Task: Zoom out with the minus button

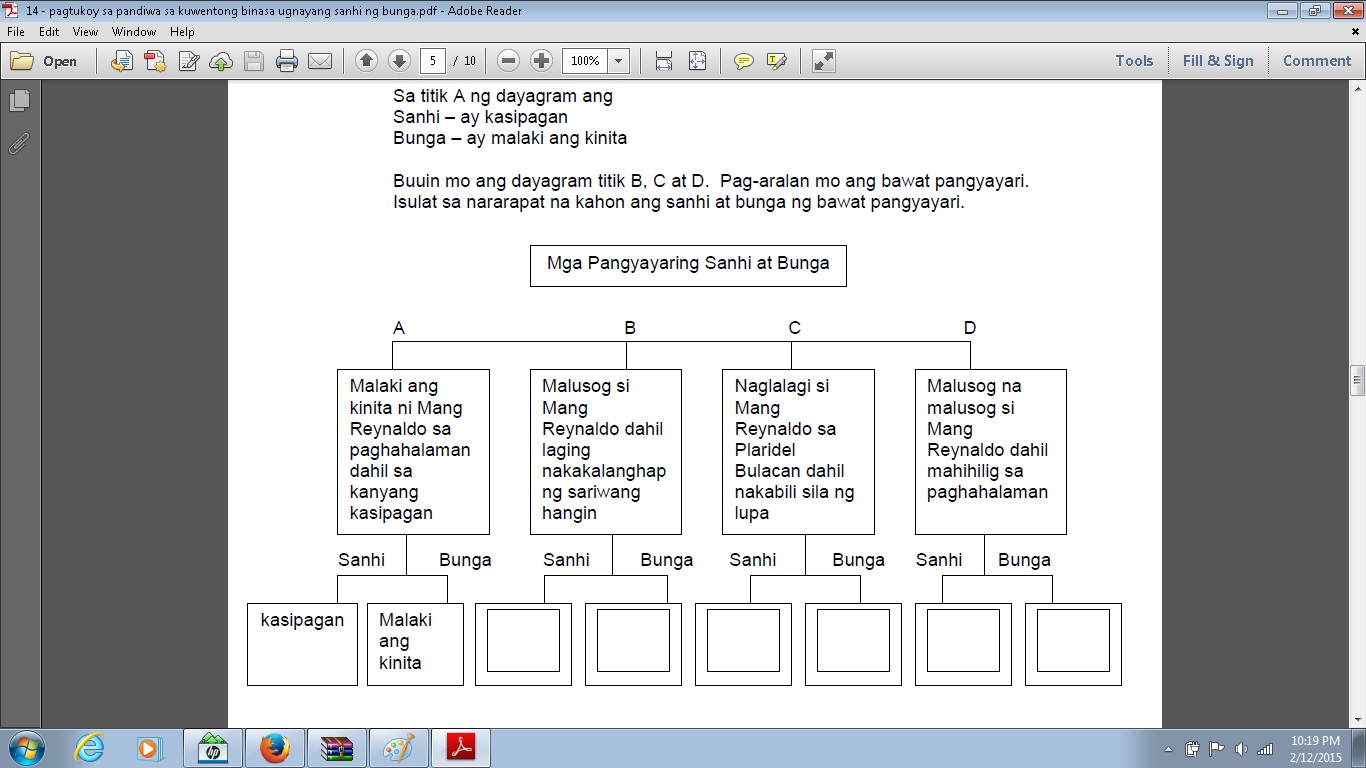Action: tap(508, 61)
